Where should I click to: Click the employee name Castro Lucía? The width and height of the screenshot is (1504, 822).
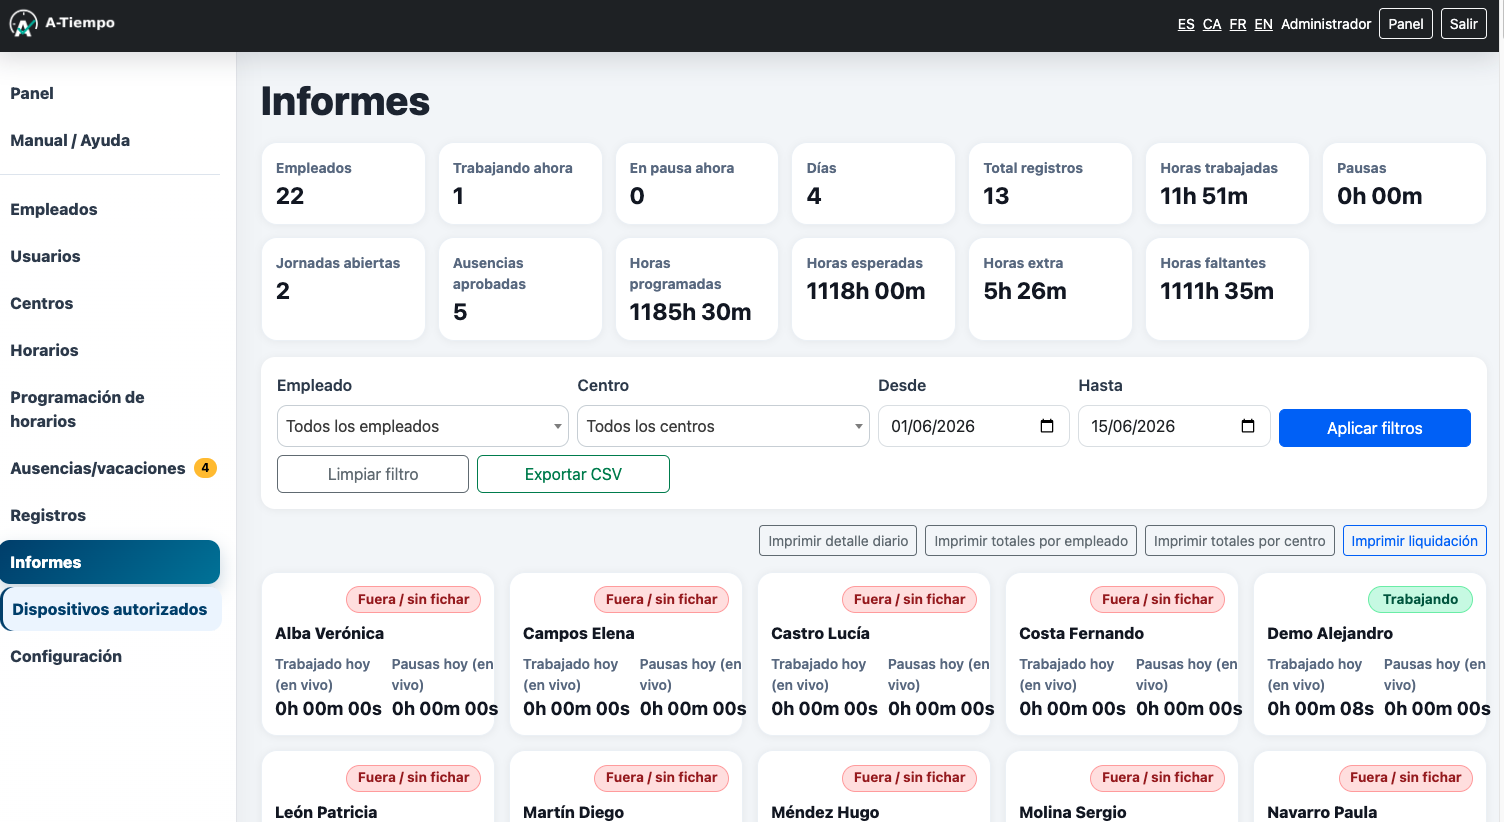point(821,633)
